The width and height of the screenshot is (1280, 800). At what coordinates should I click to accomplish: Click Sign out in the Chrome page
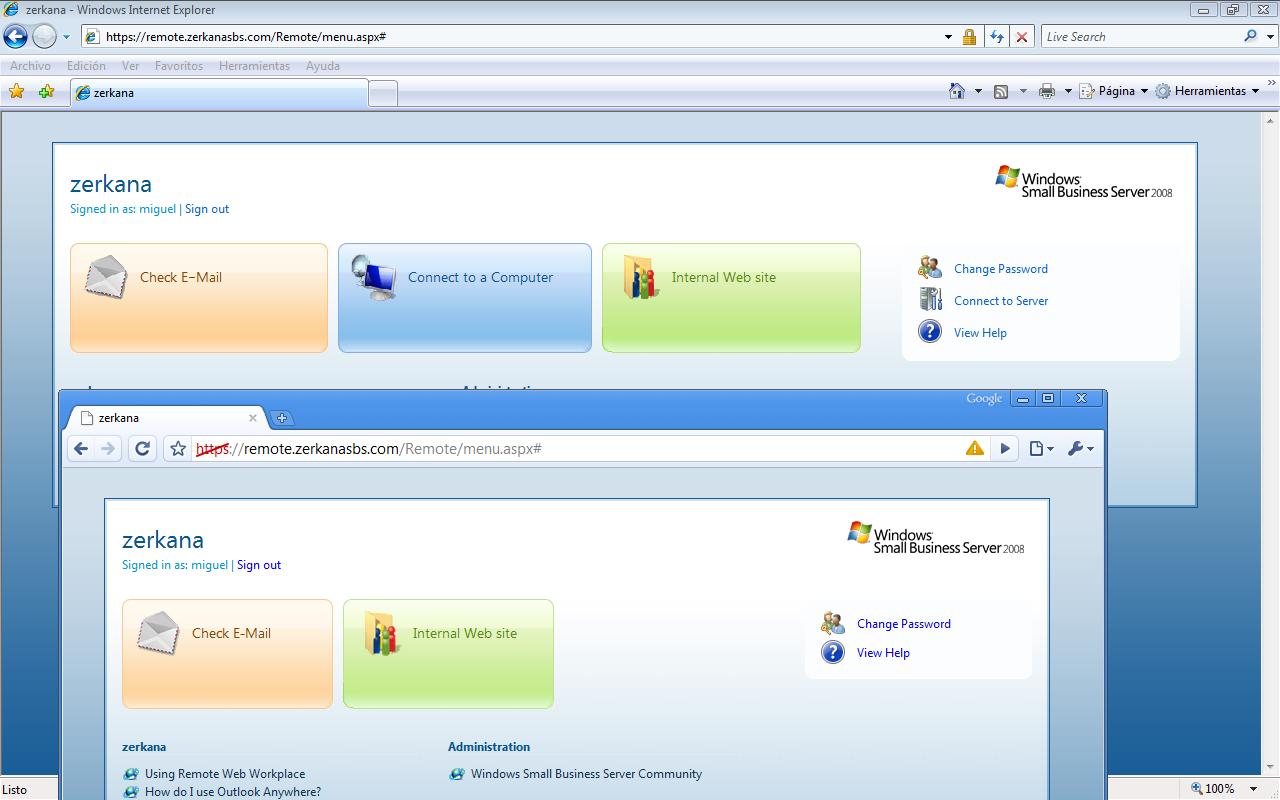tap(259, 565)
